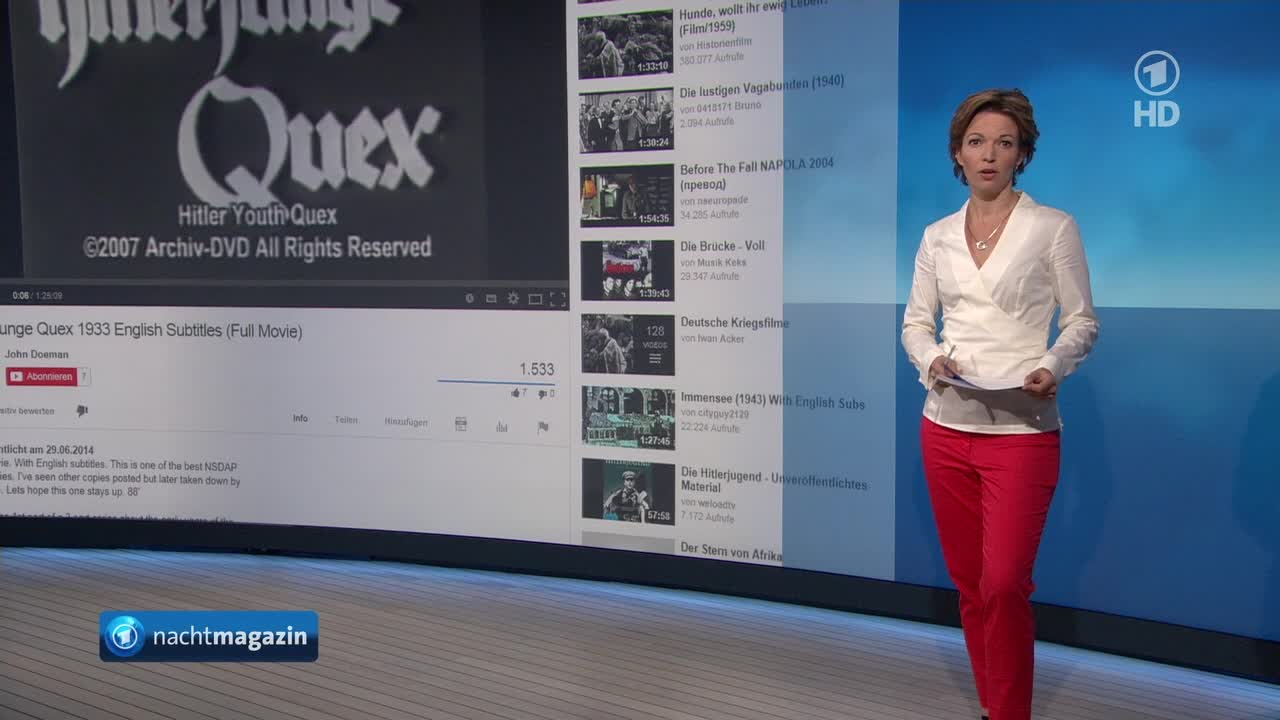The width and height of the screenshot is (1280, 720).
Task: Click the 1.533 view count
Action: (x=536, y=369)
